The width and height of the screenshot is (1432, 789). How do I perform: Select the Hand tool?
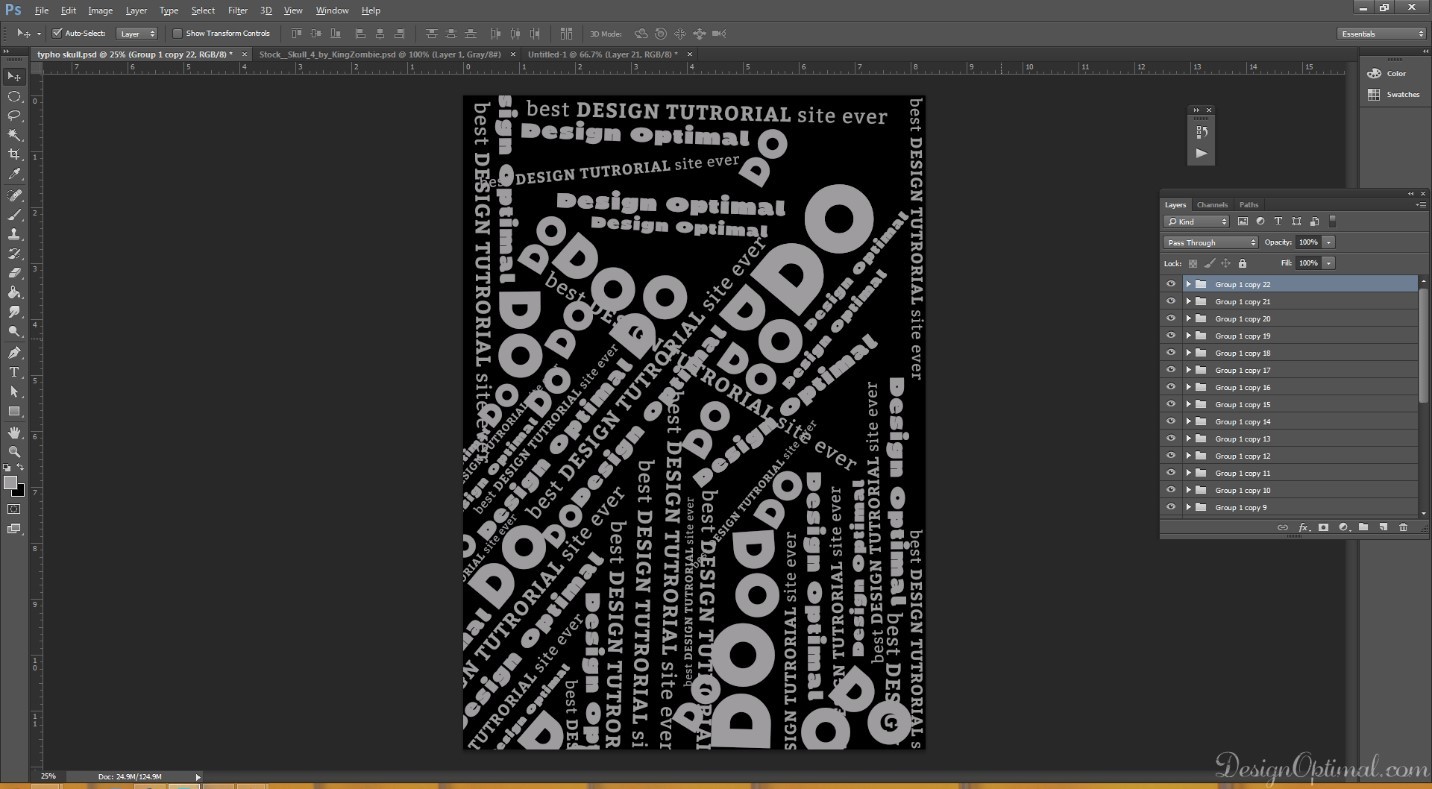pyautogui.click(x=14, y=432)
